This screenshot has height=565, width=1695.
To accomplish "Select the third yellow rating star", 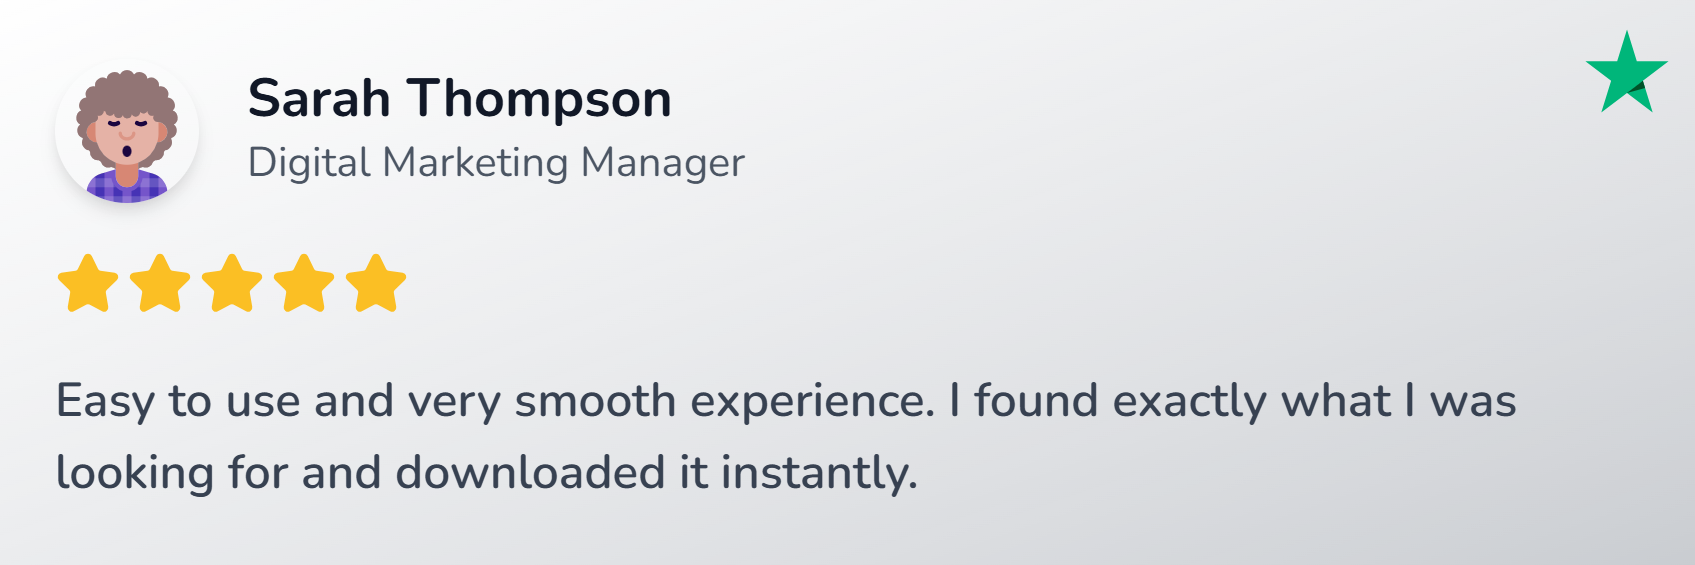I will (x=232, y=283).
